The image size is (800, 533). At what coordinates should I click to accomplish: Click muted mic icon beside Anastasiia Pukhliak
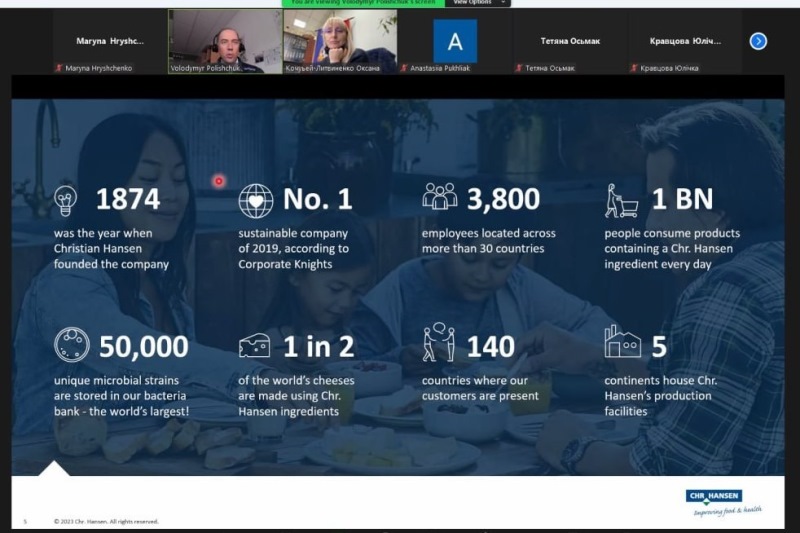[x=404, y=68]
